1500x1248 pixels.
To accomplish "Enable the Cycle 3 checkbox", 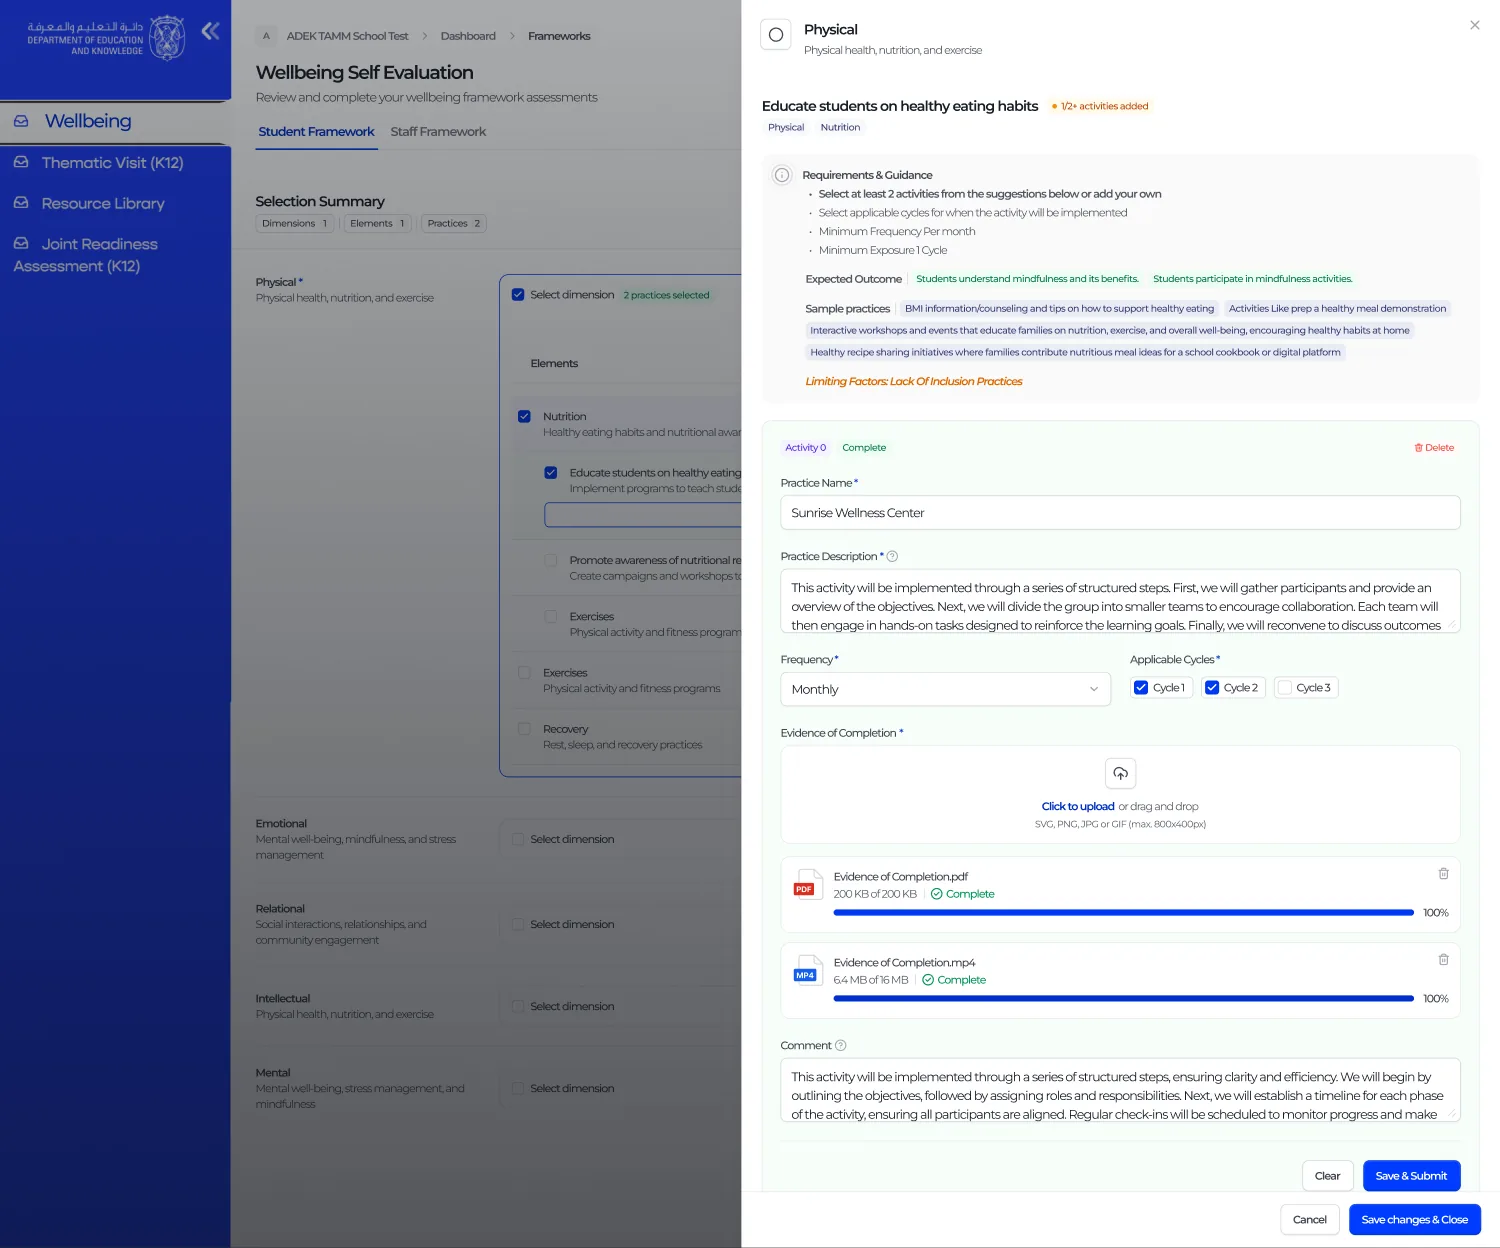I will 1285,688.
